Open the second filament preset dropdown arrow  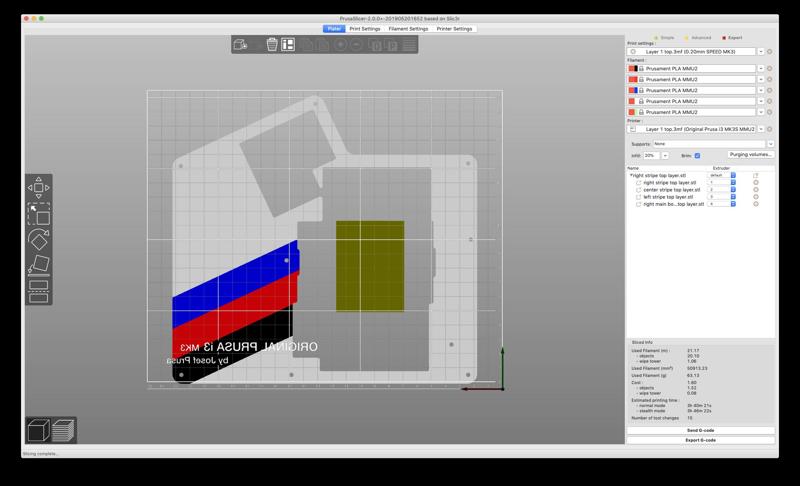pyautogui.click(x=761, y=80)
